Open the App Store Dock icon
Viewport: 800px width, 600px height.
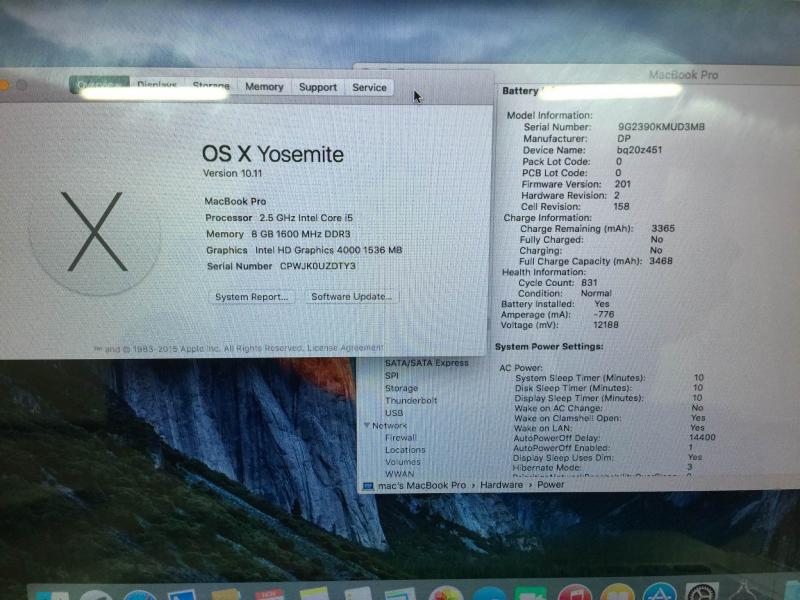pos(660,592)
